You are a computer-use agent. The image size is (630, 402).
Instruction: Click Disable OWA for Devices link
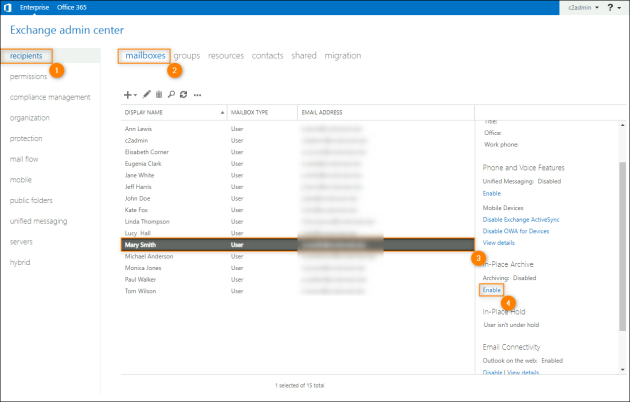[516, 231]
